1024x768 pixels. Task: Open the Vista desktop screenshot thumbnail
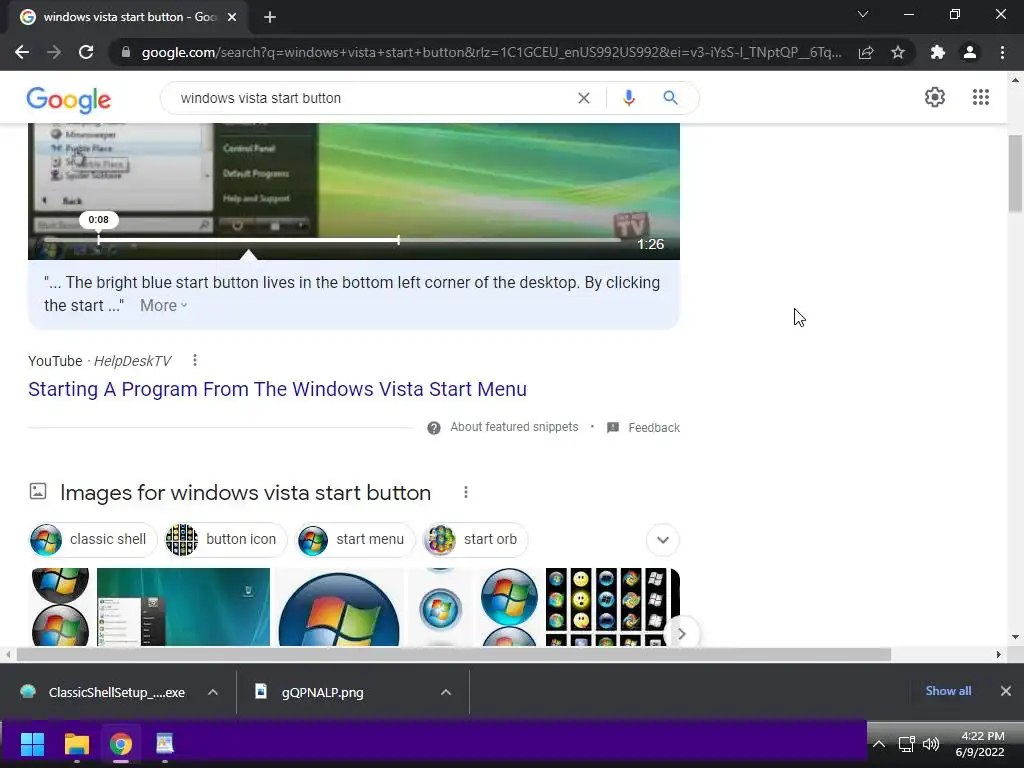184,607
